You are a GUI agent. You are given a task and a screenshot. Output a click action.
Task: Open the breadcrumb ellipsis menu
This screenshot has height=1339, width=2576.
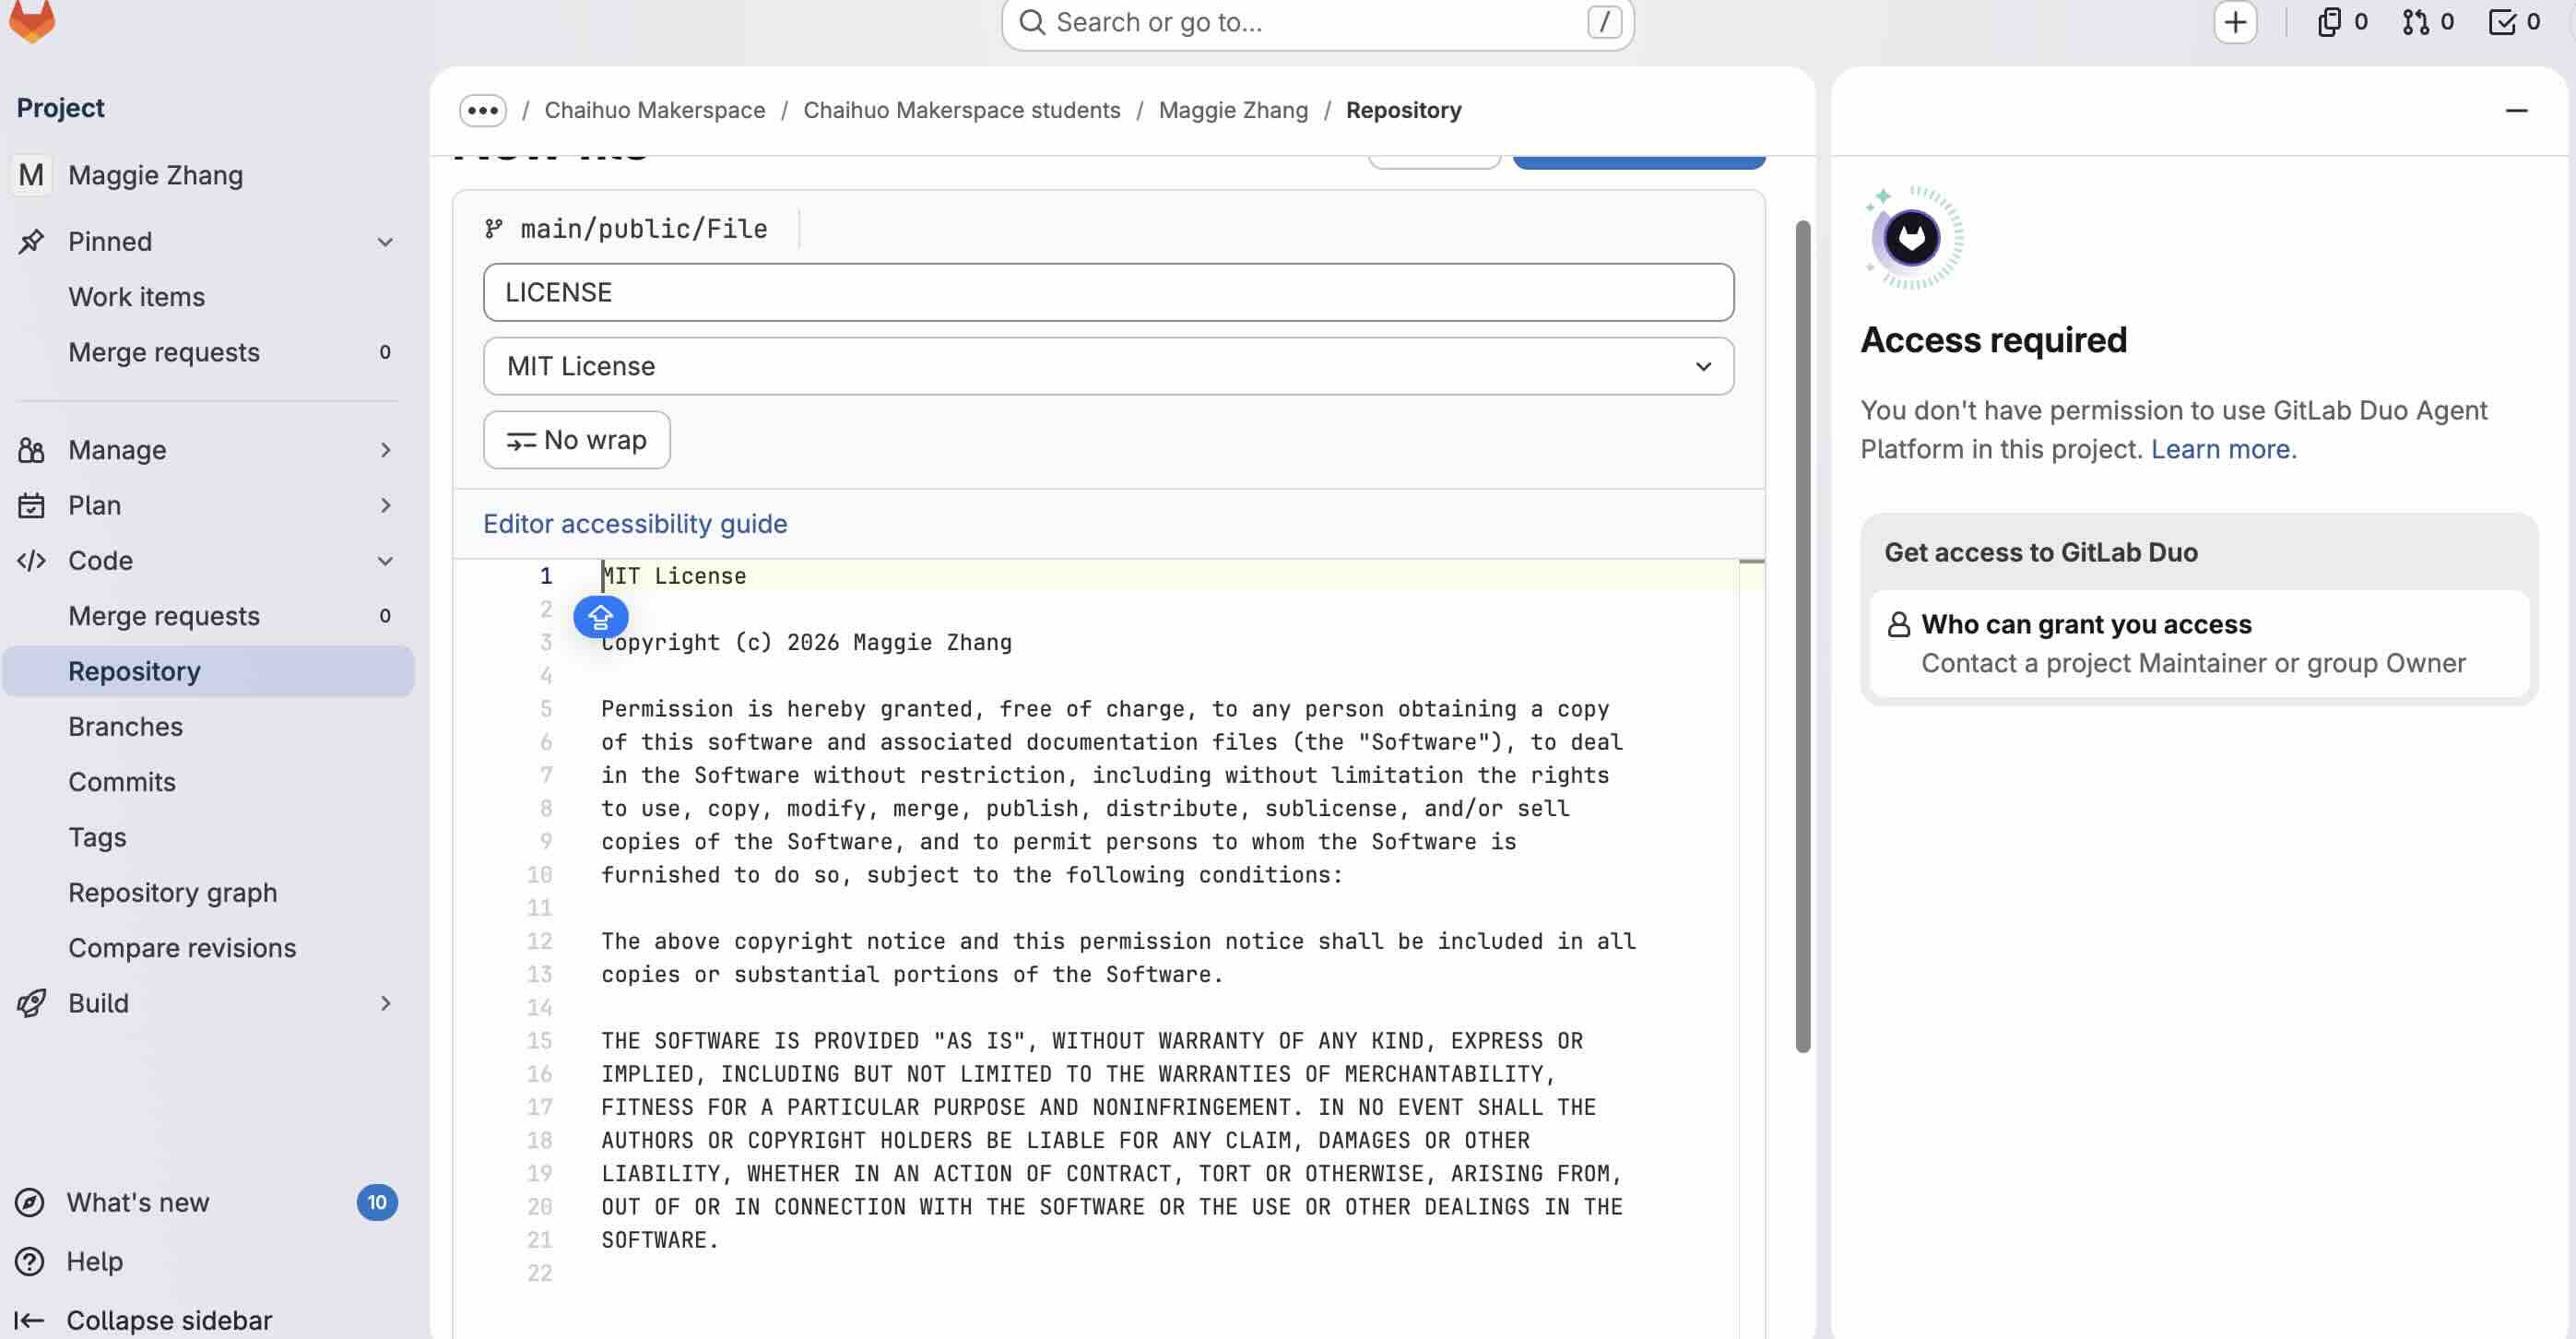[483, 110]
